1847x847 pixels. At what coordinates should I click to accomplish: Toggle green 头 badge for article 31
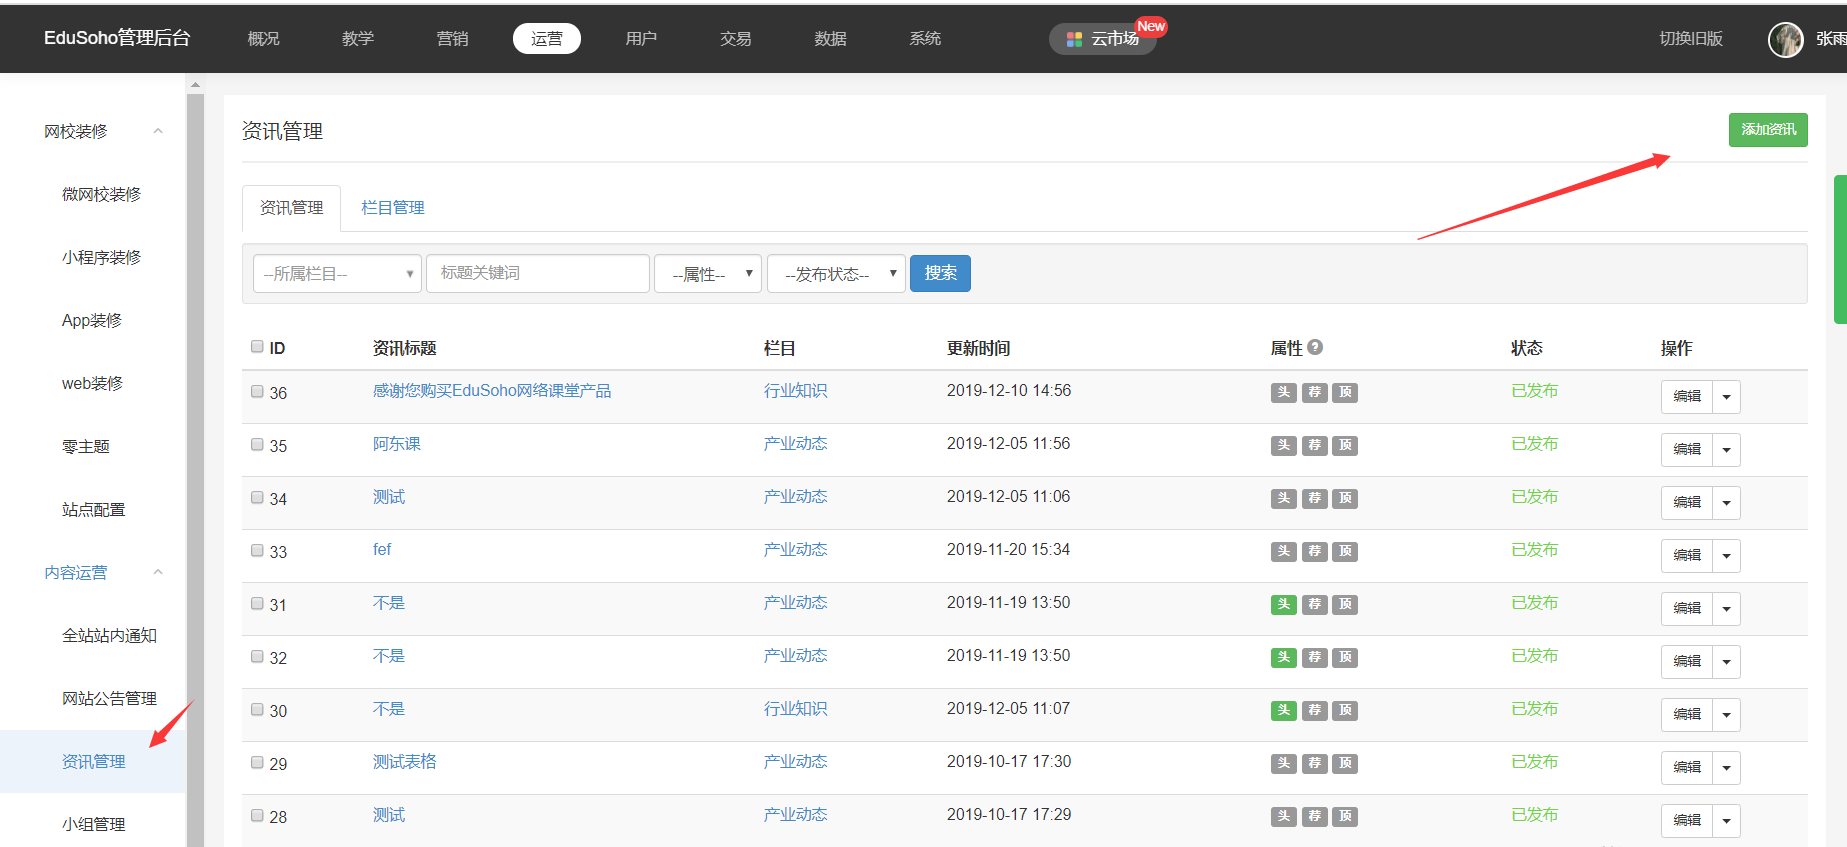pyautogui.click(x=1284, y=604)
